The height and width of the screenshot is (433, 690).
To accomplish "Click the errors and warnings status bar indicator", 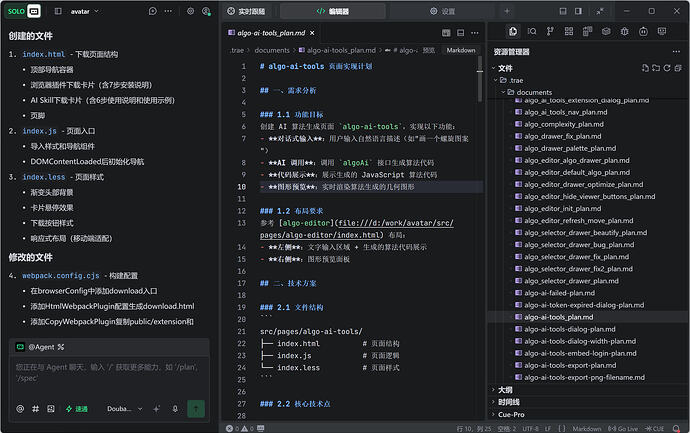I will [240, 428].
